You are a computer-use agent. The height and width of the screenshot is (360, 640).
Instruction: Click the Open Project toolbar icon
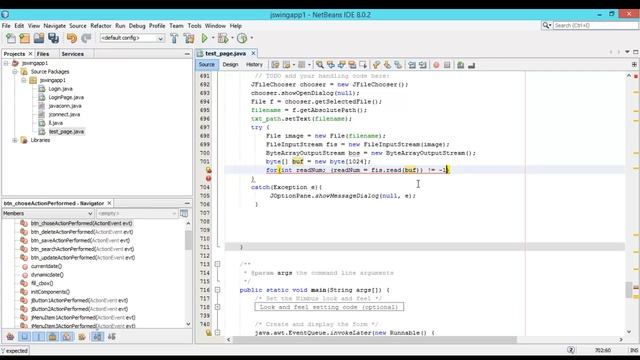(39, 38)
